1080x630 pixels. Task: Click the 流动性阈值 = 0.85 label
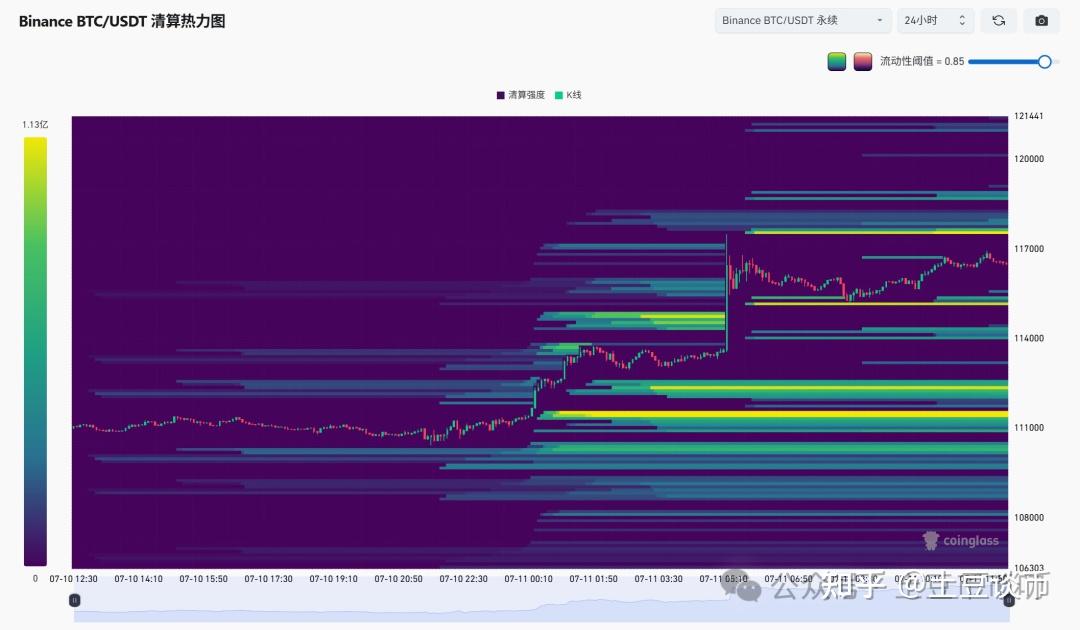[922, 61]
